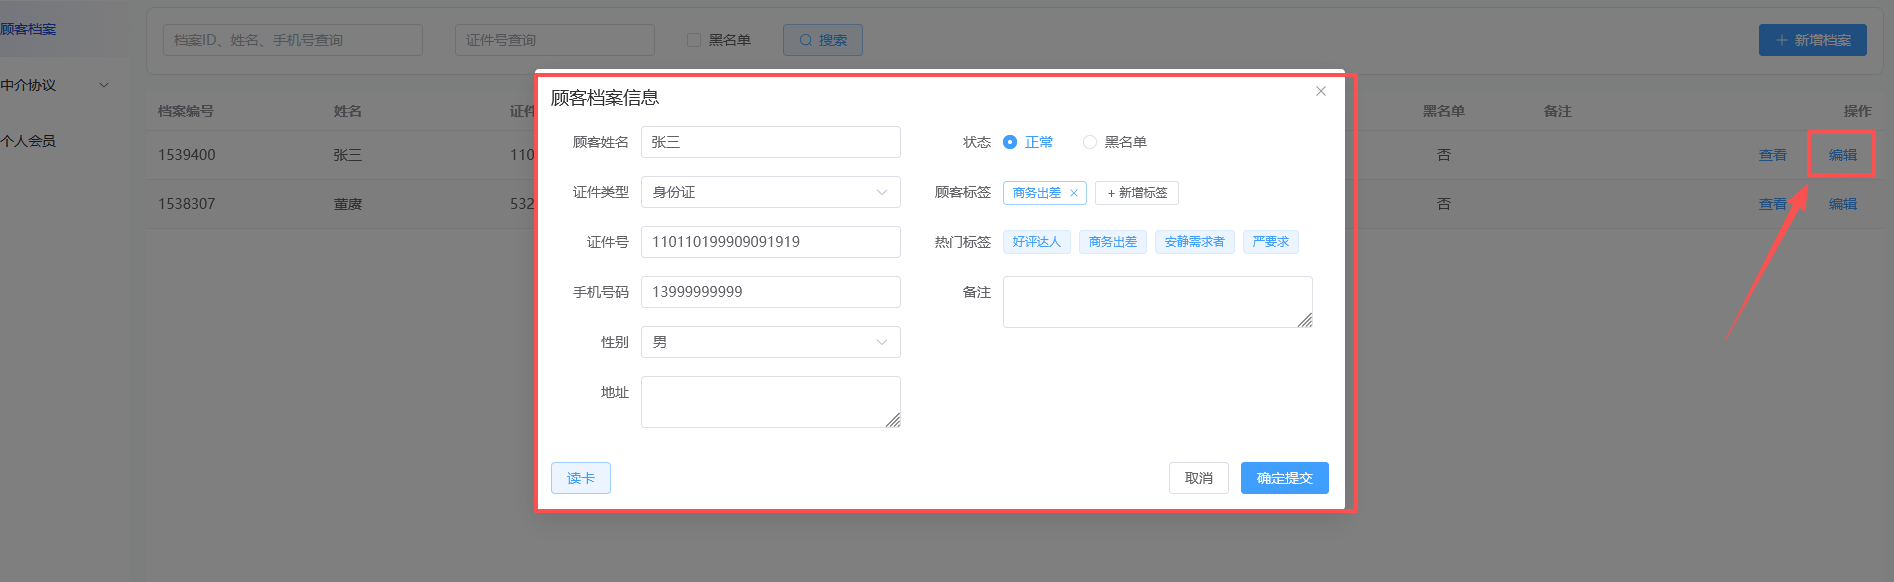Click the 新增标签 button

point(1137,193)
